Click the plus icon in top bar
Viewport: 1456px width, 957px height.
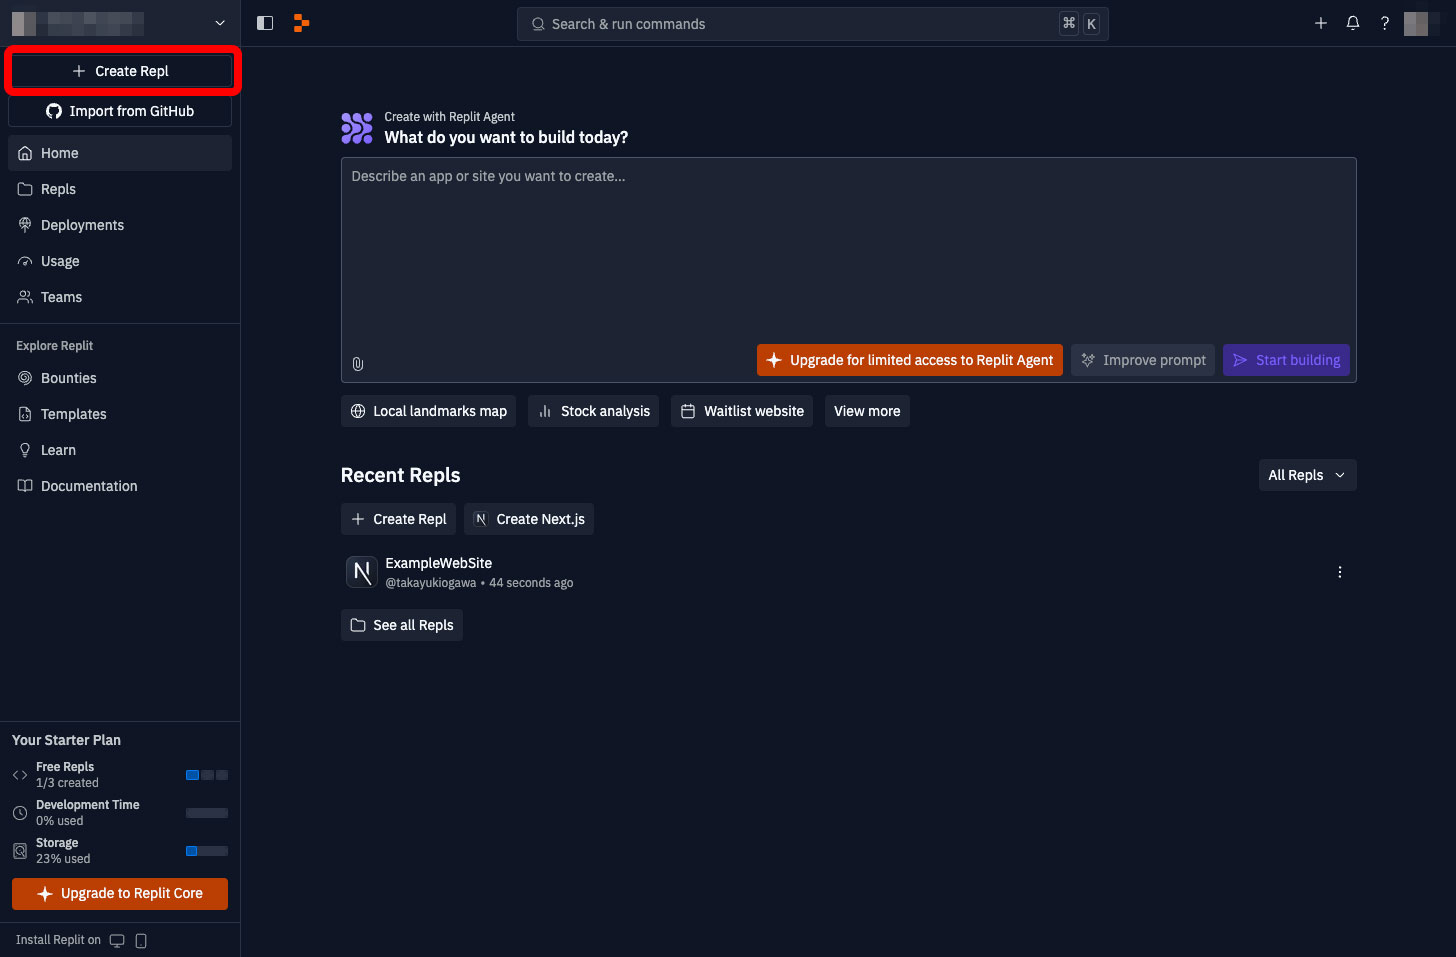[1321, 23]
